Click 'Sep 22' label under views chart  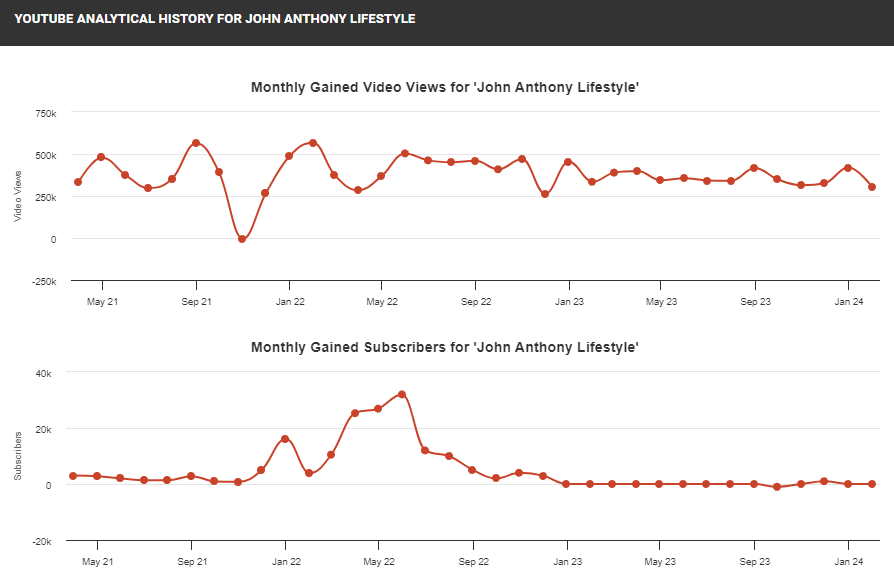click(476, 302)
